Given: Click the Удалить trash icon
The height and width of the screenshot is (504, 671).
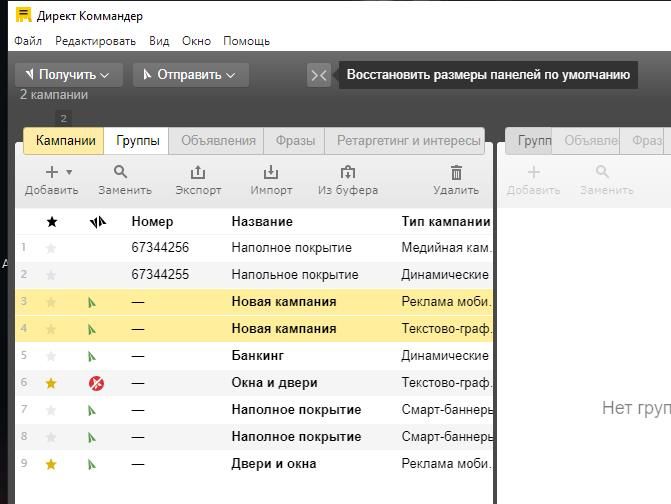Looking at the screenshot, I should point(456,172).
